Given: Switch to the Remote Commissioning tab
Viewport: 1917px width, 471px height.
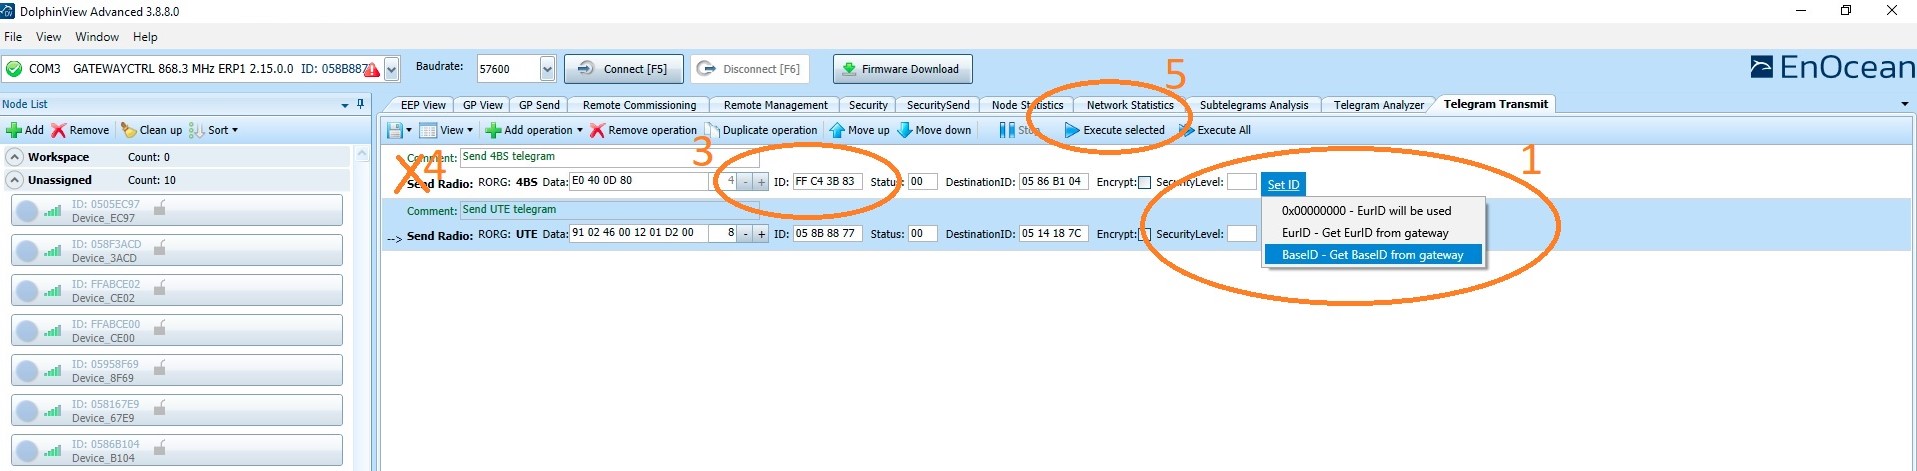Looking at the screenshot, I should click(x=639, y=105).
